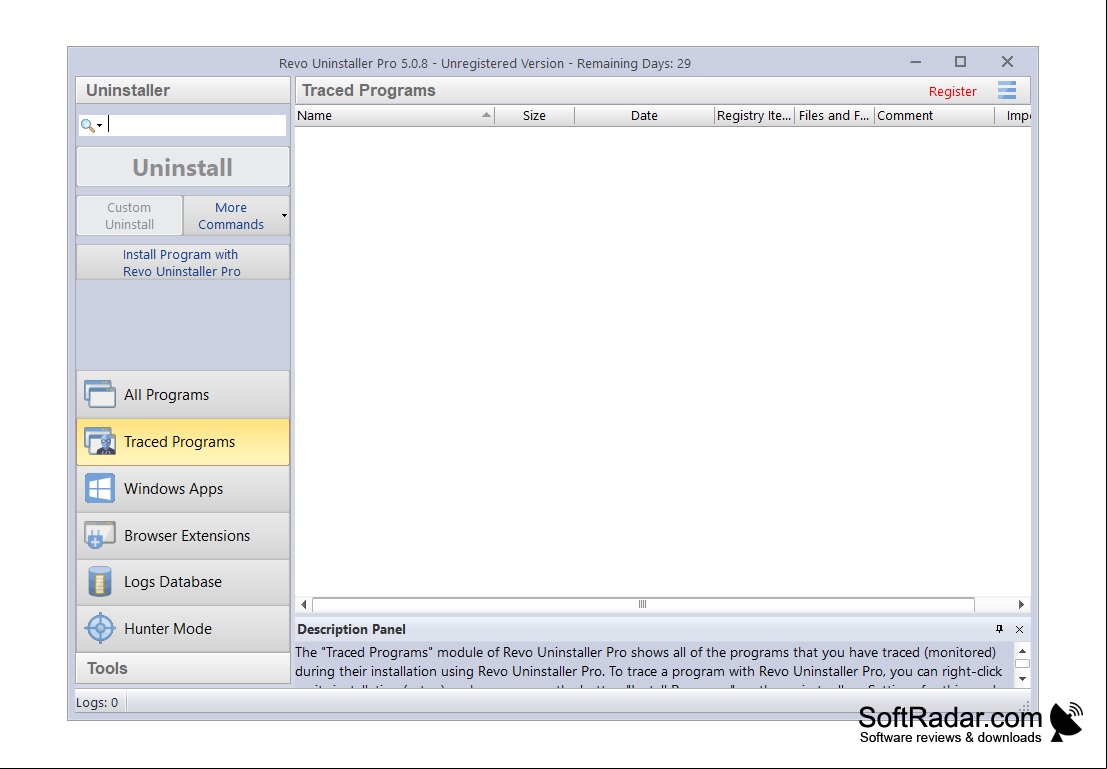Open the search options dropdown arrow
Screen dimensions: 1107x769
100,126
